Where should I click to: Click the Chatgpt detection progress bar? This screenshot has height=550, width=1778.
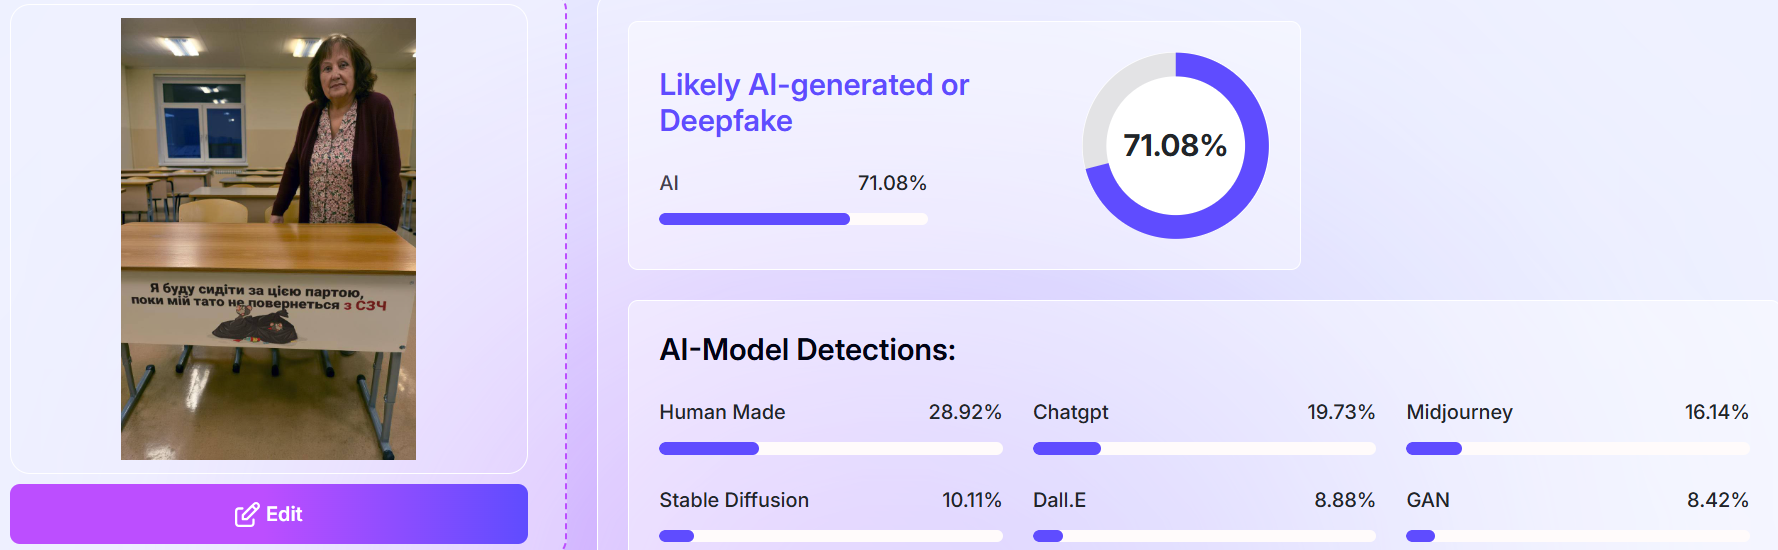click(x=1203, y=449)
